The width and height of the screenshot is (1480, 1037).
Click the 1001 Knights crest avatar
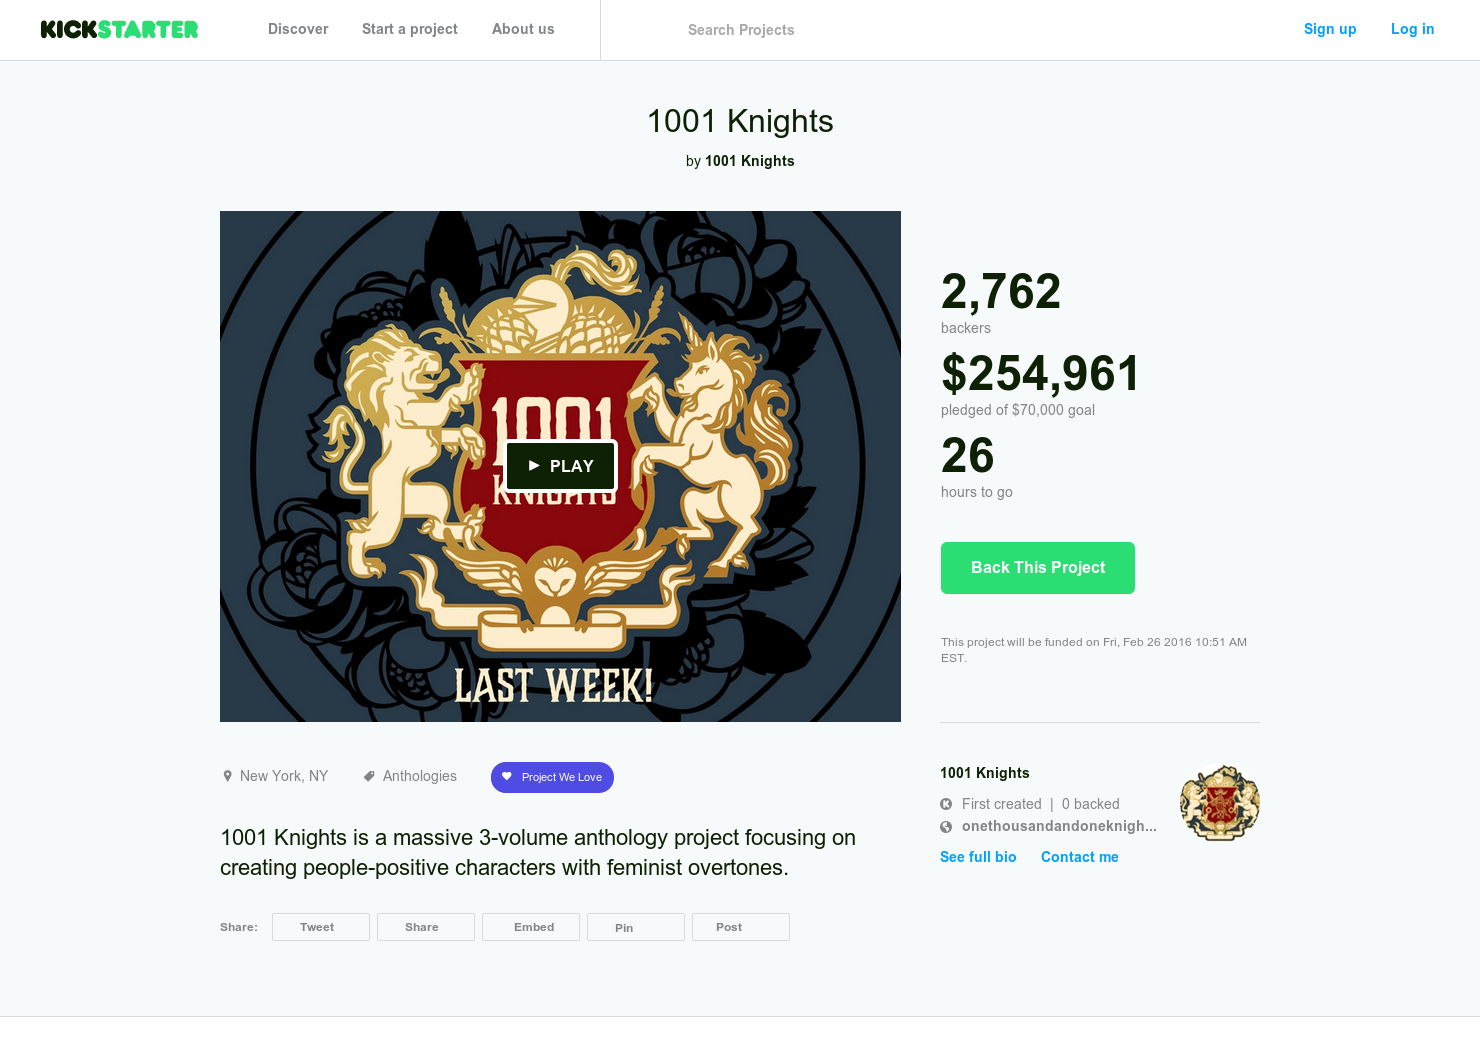pos(1219,802)
